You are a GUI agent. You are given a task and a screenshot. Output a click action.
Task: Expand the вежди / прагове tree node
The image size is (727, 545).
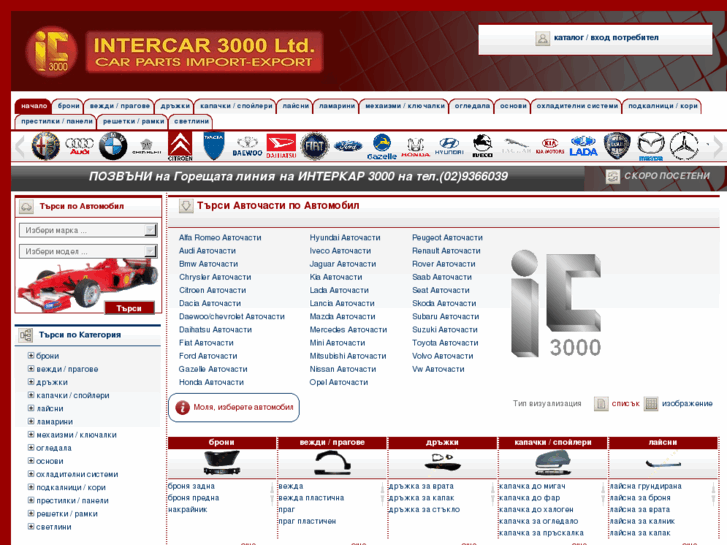[31, 369]
